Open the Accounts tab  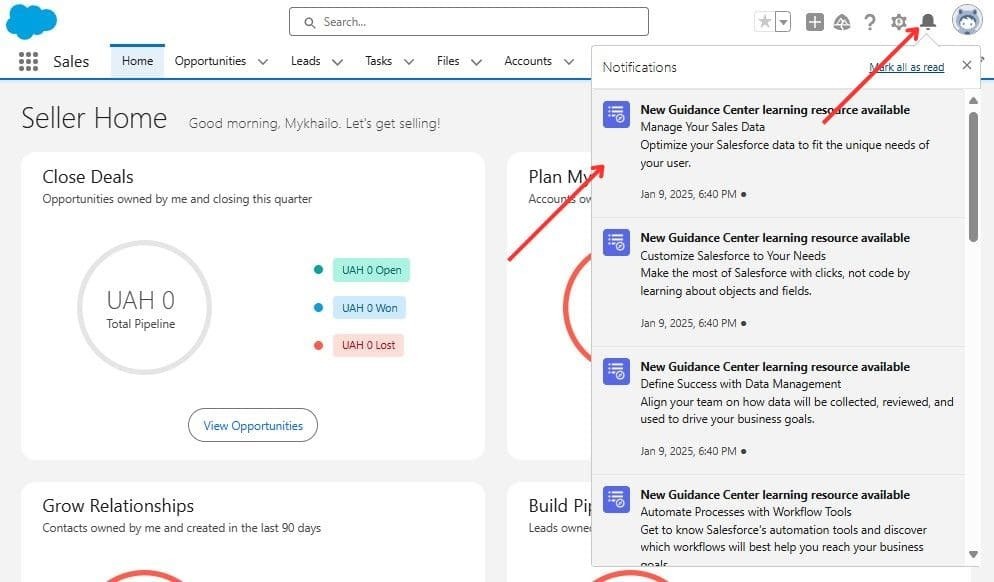pos(528,61)
